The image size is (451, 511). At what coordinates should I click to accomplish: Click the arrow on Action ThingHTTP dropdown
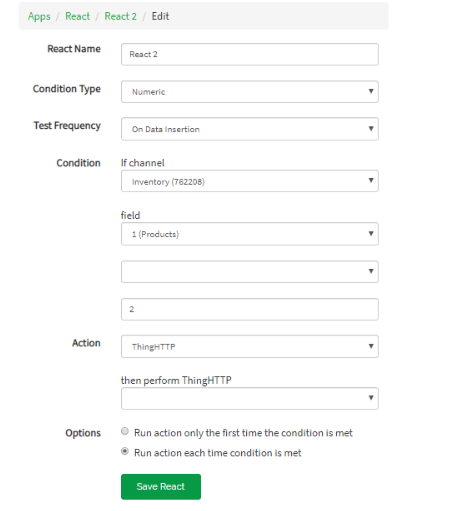click(x=371, y=346)
